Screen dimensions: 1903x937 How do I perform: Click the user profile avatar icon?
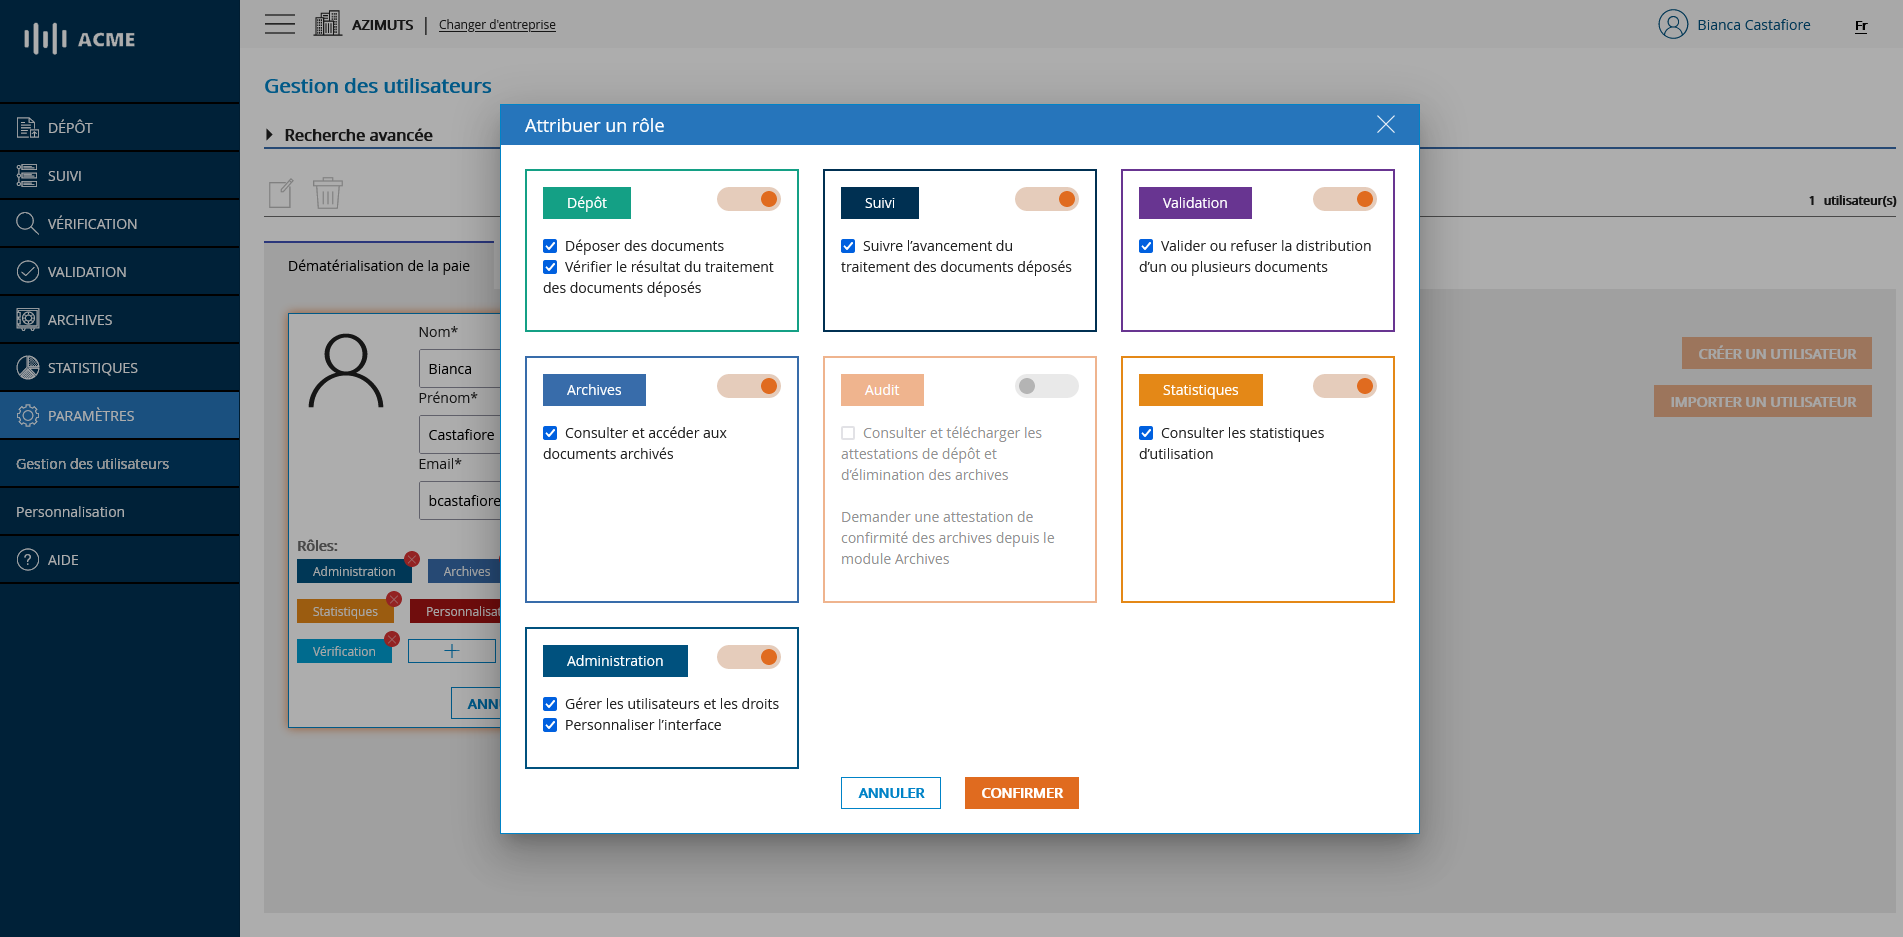(1672, 24)
